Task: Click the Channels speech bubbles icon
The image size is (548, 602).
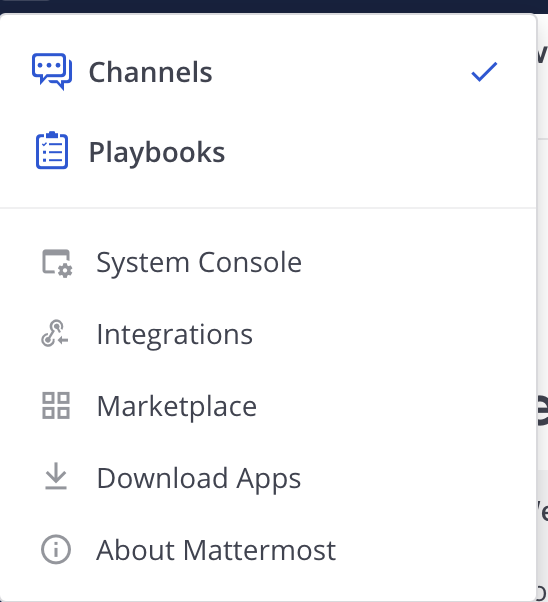Action: click(52, 71)
